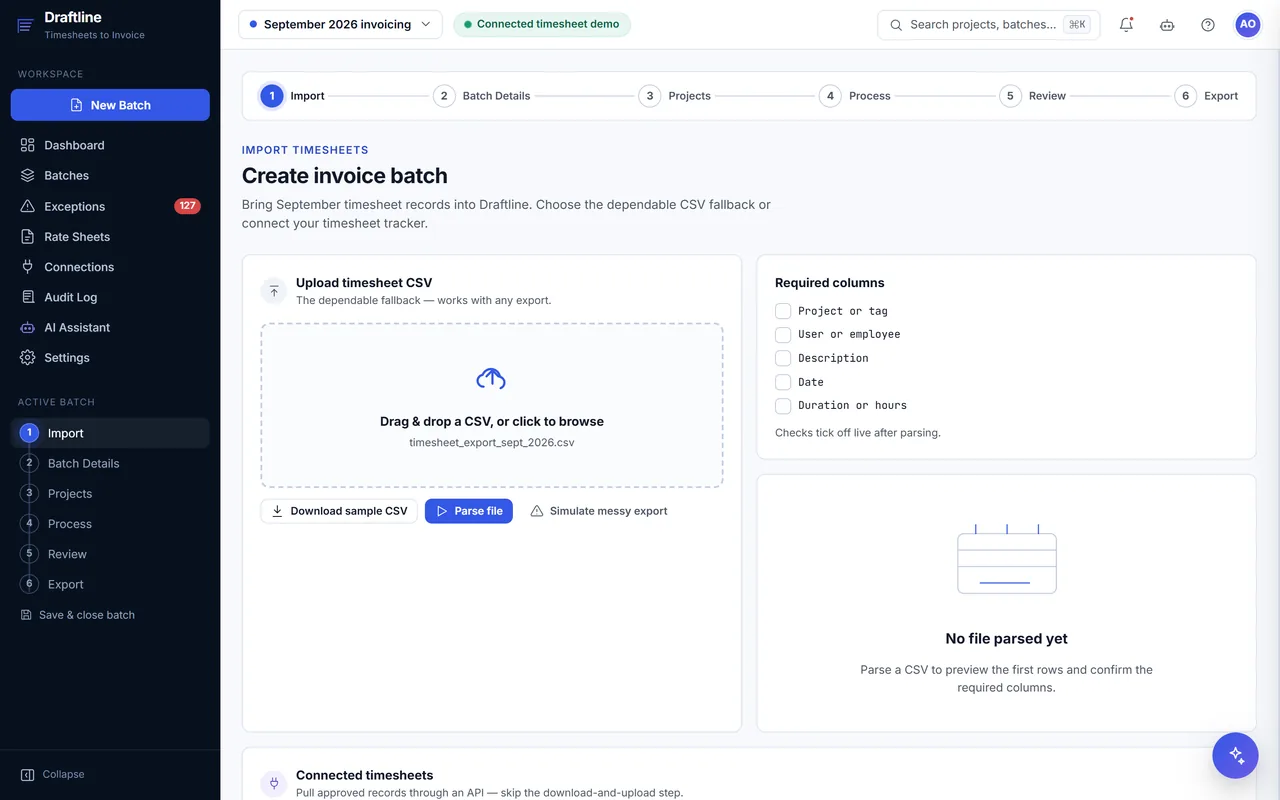Viewport: 1280px width, 800px height.
Task: Open Review in Active Batch sidebar
Action: click(110, 554)
